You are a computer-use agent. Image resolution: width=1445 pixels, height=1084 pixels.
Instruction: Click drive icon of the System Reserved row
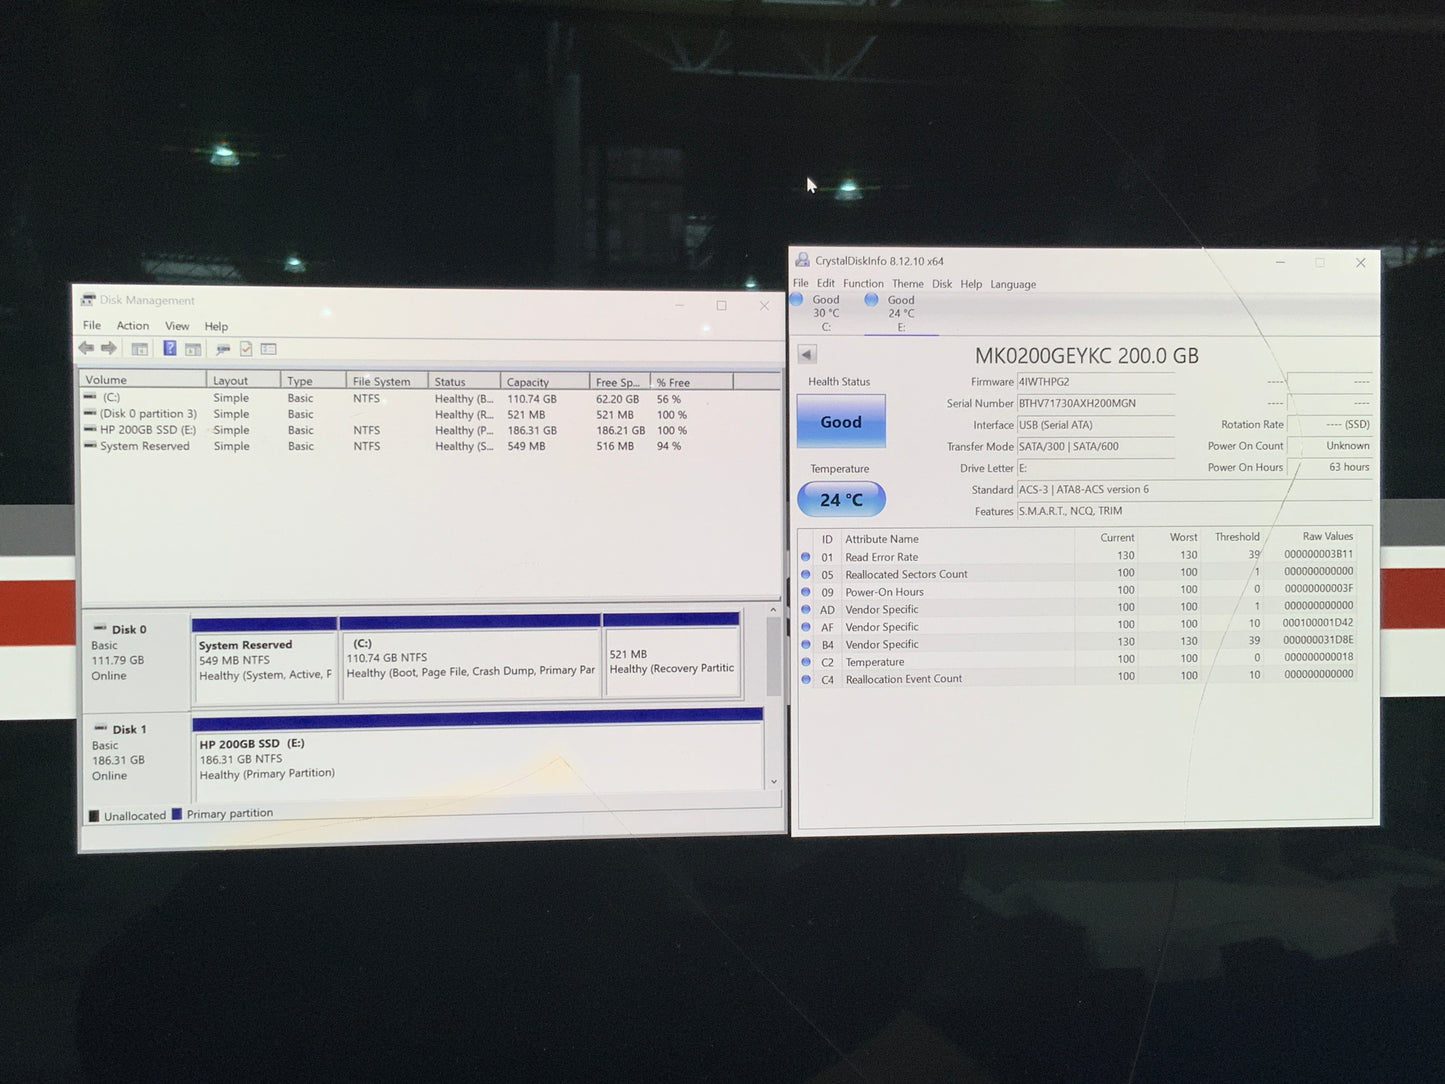(90, 446)
